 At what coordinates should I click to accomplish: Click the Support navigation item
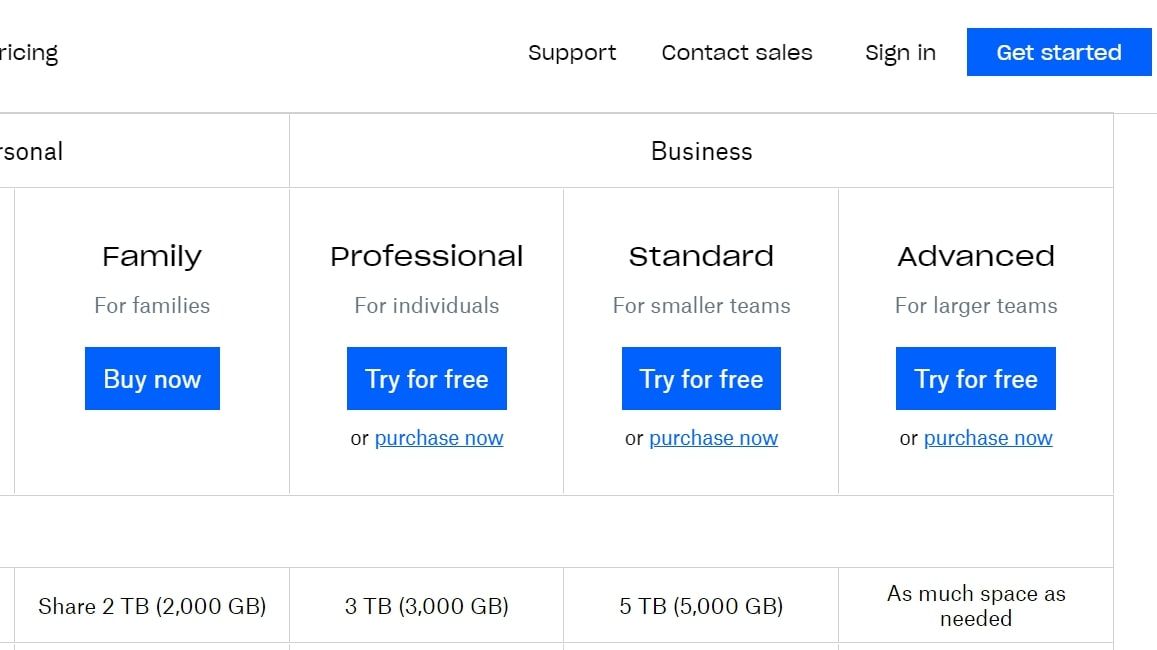click(x=571, y=52)
